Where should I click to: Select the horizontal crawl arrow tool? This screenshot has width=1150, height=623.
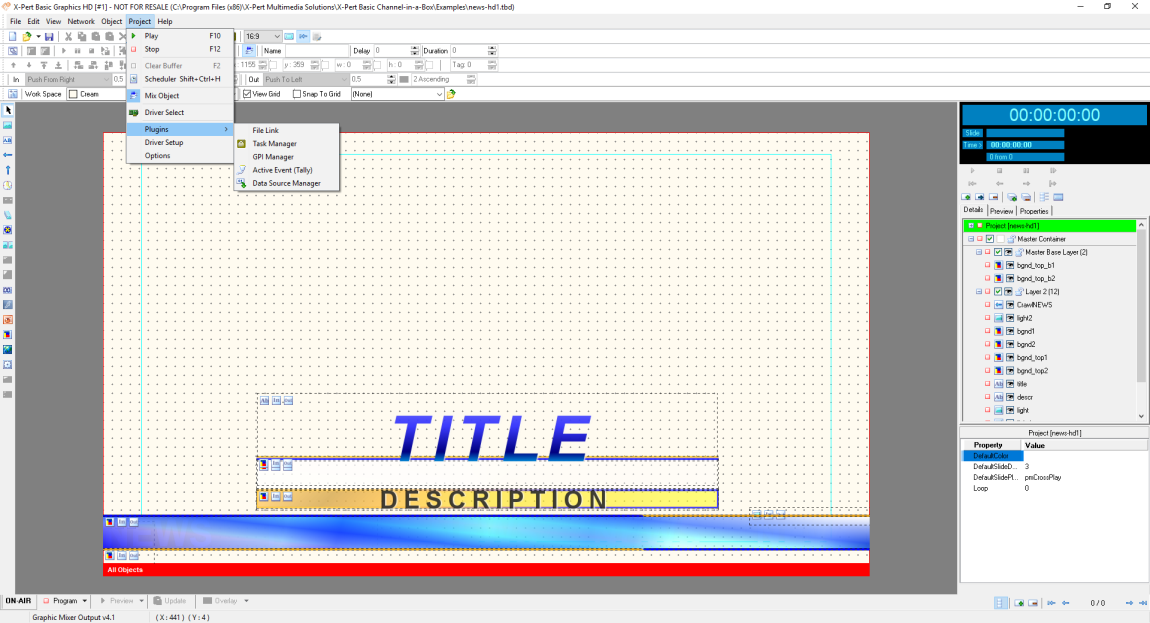8,155
